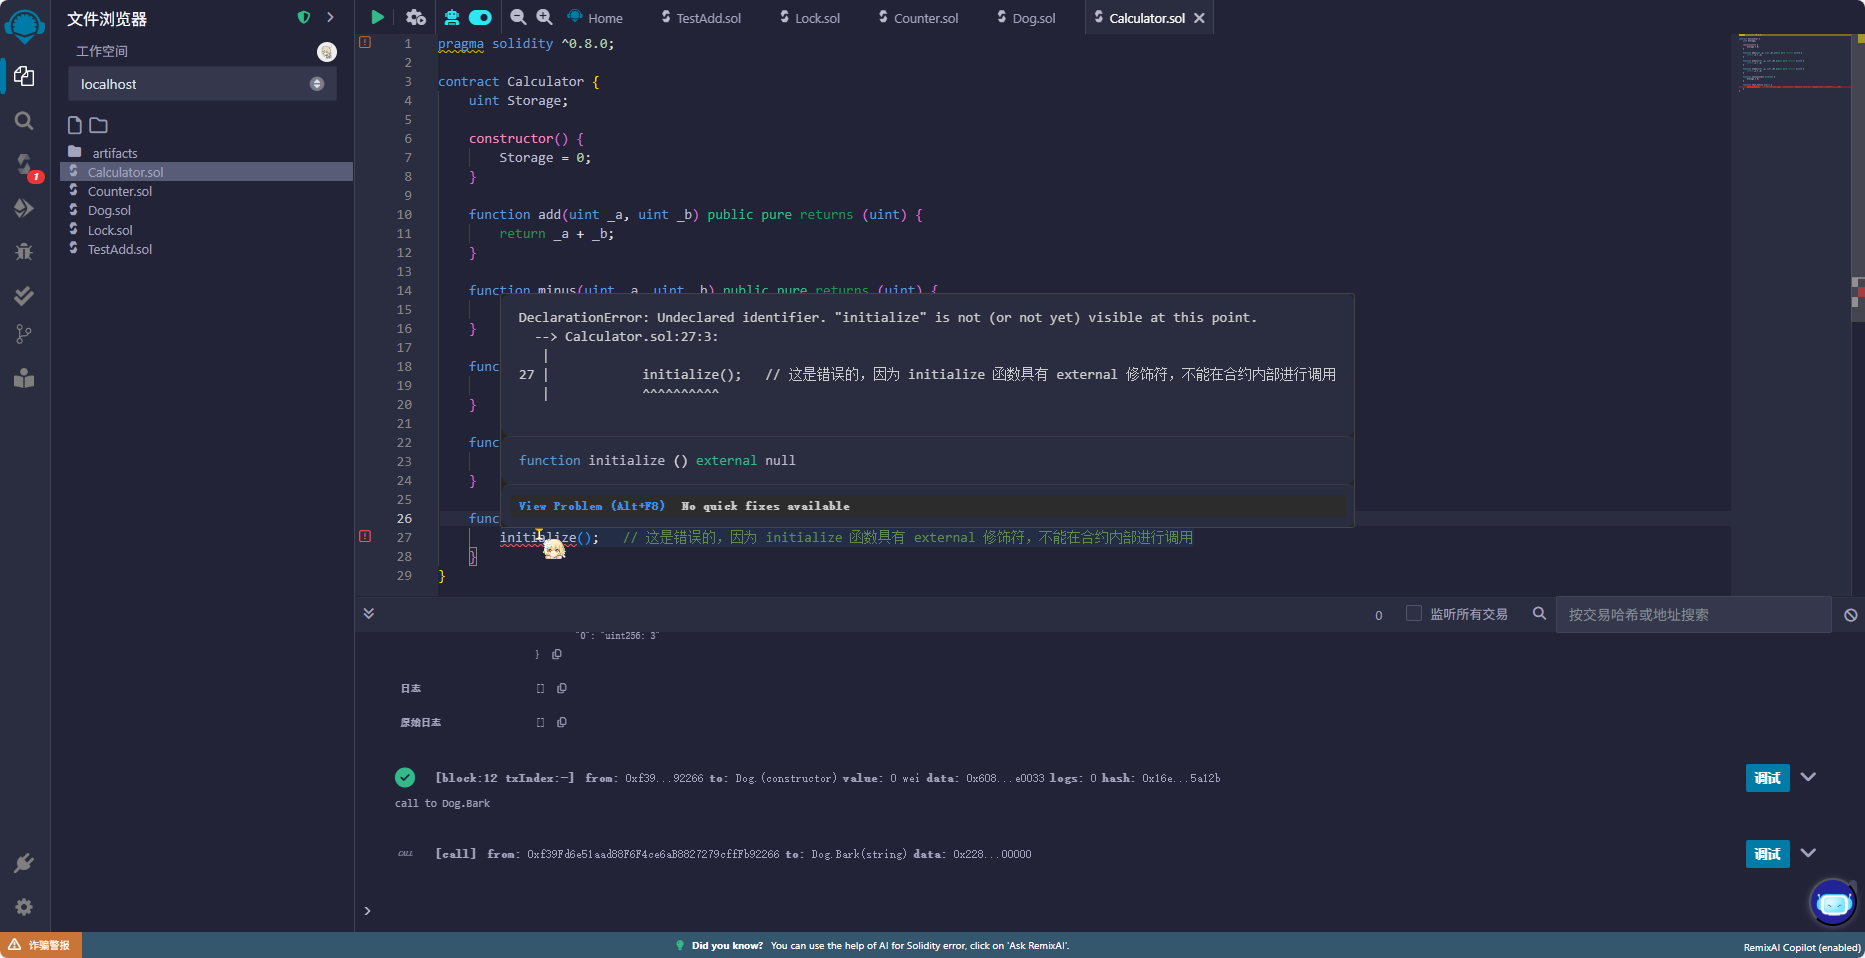Toggle the AI copilot switch in toolbar
The width and height of the screenshot is (1865, 958).
480,17
